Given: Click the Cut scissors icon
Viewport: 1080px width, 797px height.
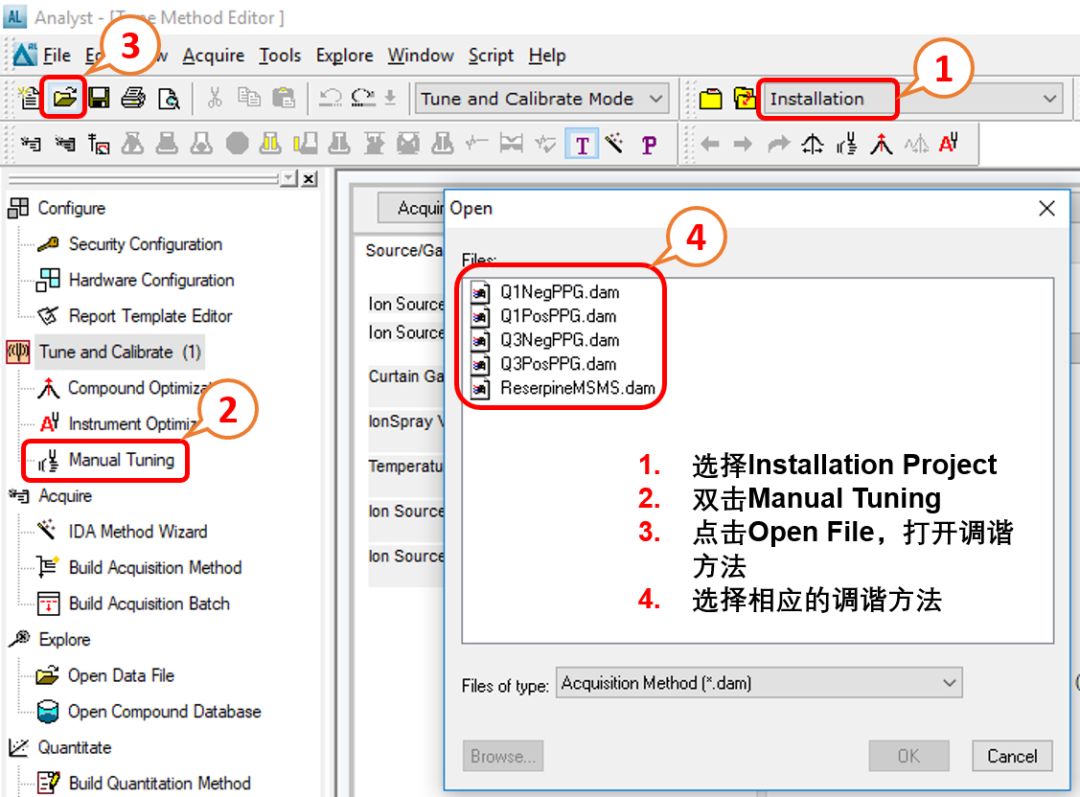Looking at the screenshot, I should click(215, 98).
